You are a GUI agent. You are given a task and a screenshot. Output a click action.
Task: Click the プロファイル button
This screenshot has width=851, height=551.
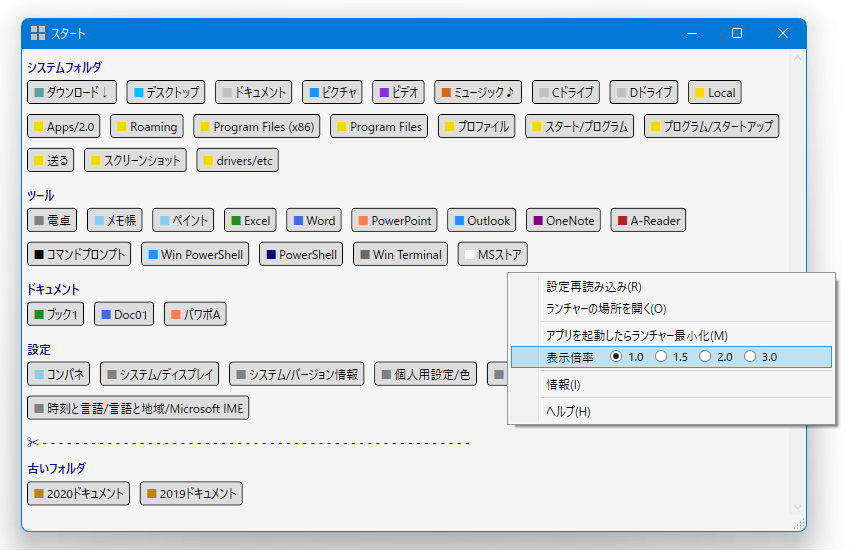(477, 126)
